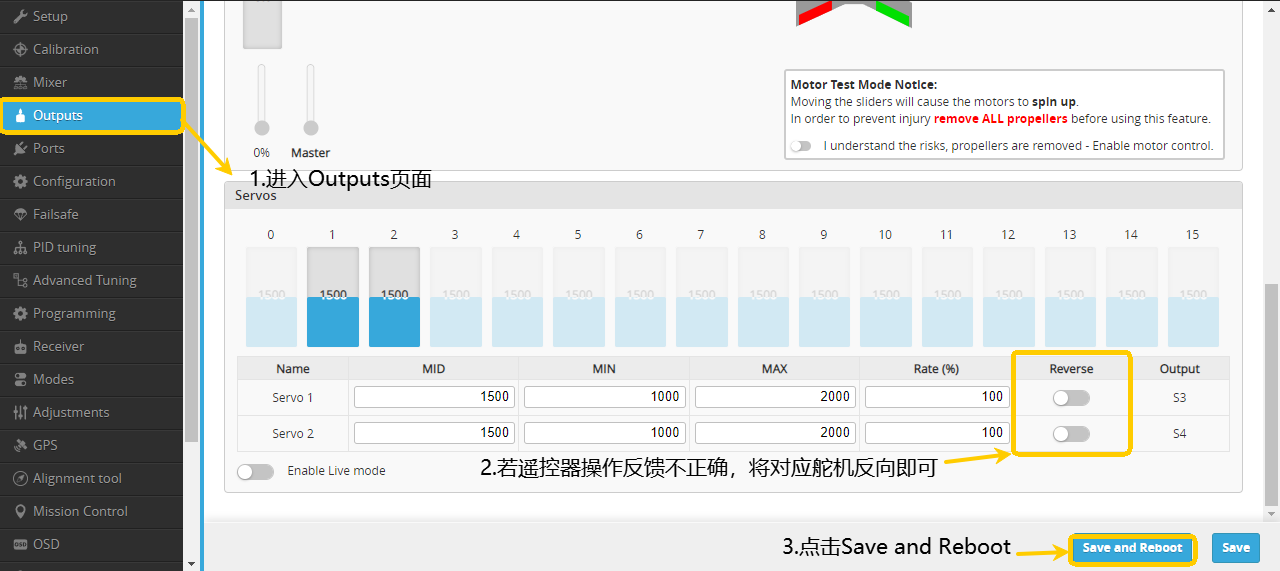Switch to the Mixer tab

point(91,82)
